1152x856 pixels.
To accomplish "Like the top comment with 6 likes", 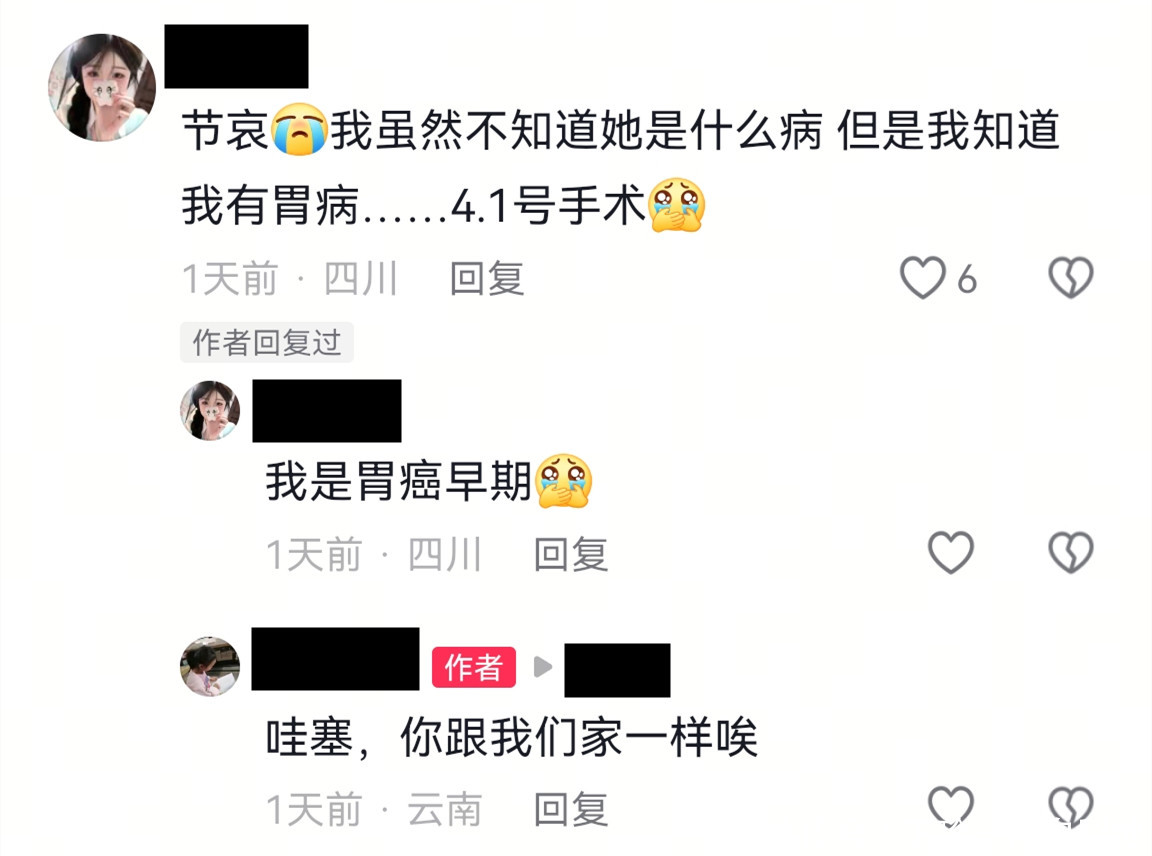I will pos(923,277).
